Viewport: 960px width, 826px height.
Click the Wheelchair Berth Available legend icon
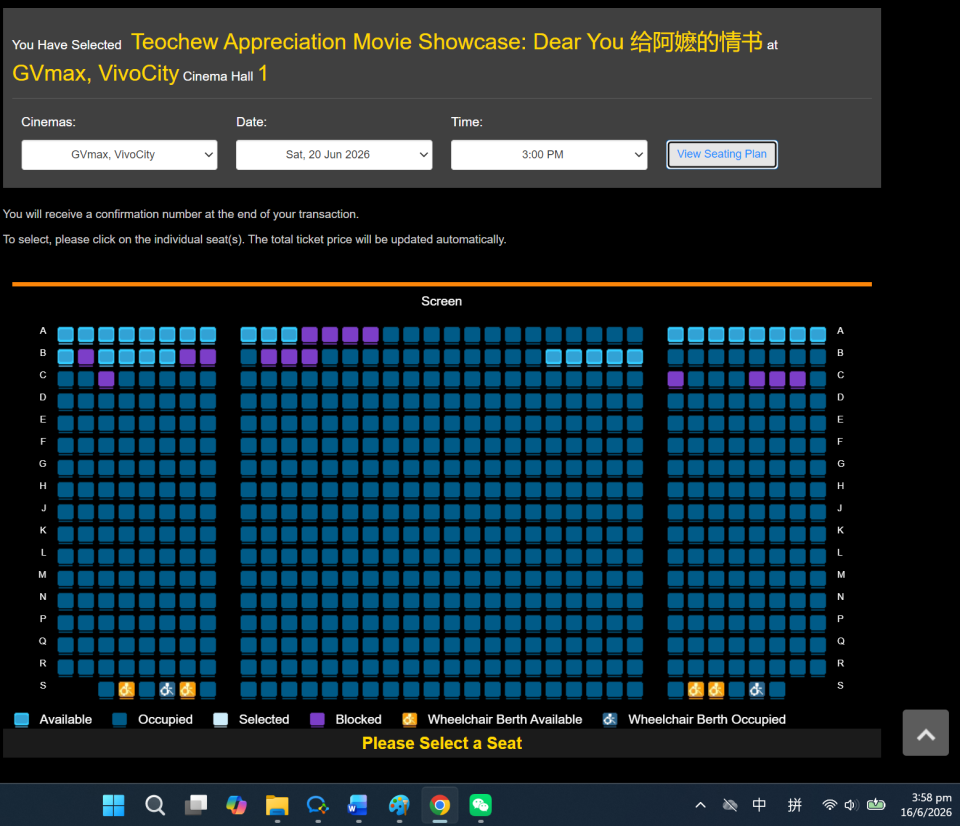point(410,719)
